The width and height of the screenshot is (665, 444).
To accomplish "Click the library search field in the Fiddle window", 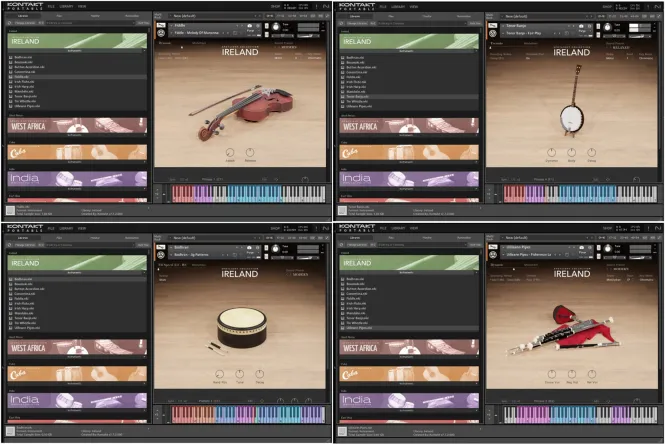I will point(90,23).
